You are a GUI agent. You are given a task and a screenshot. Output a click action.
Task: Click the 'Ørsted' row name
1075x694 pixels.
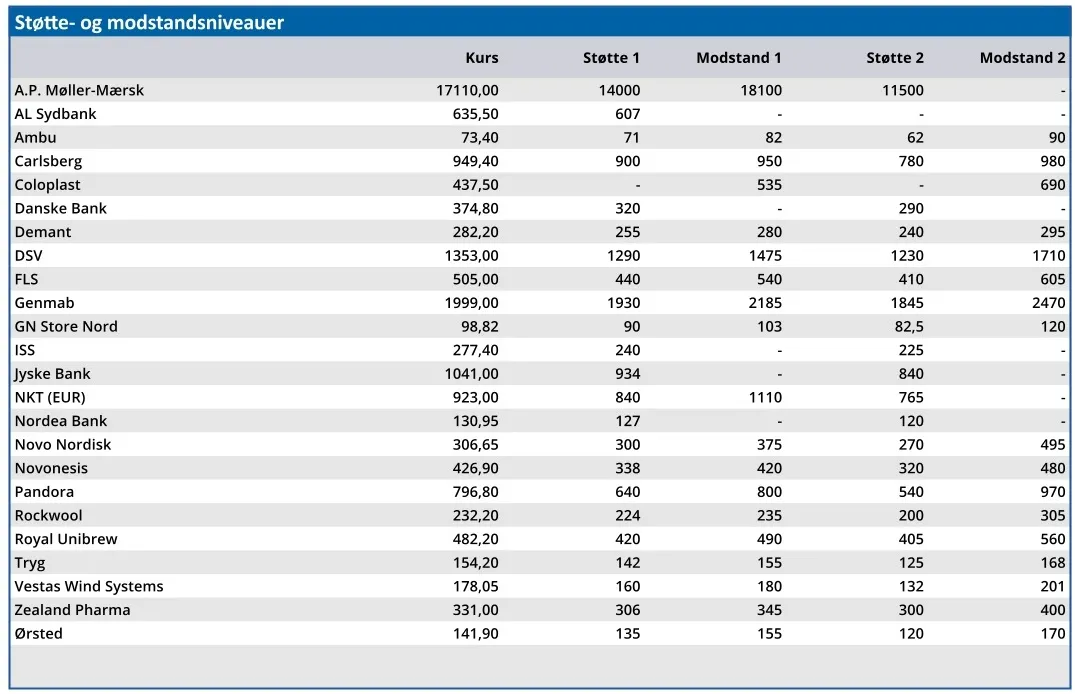click(38, 634)
